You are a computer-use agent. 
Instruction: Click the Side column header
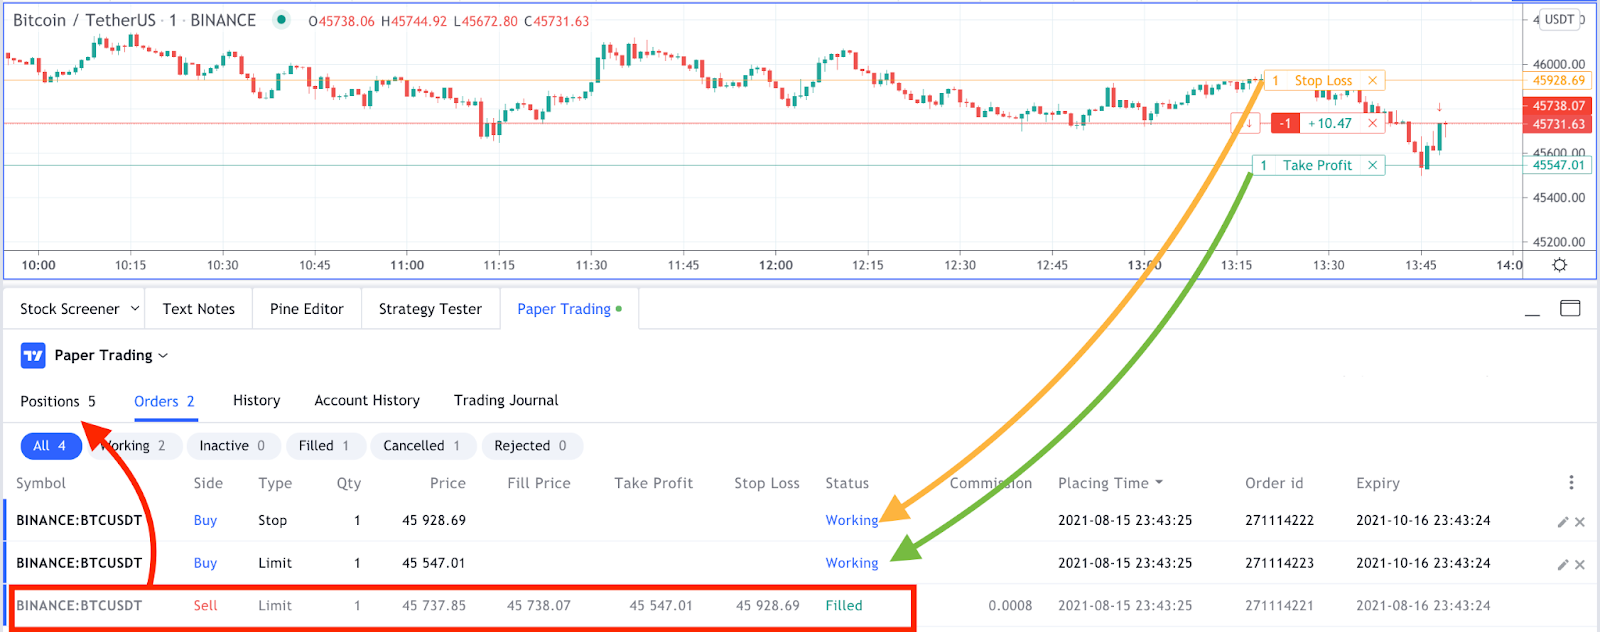(208, 483)
